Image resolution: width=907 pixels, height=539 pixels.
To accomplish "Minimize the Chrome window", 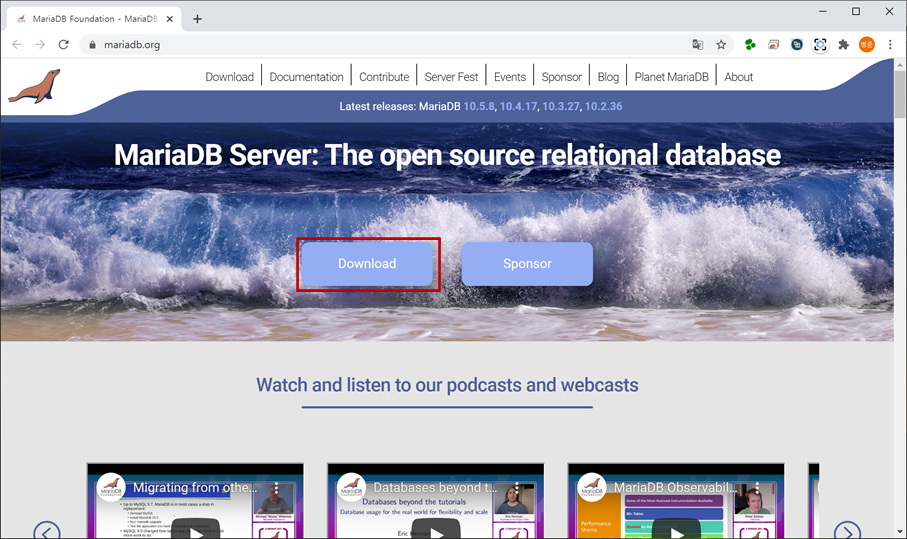I will coord(823,12).
